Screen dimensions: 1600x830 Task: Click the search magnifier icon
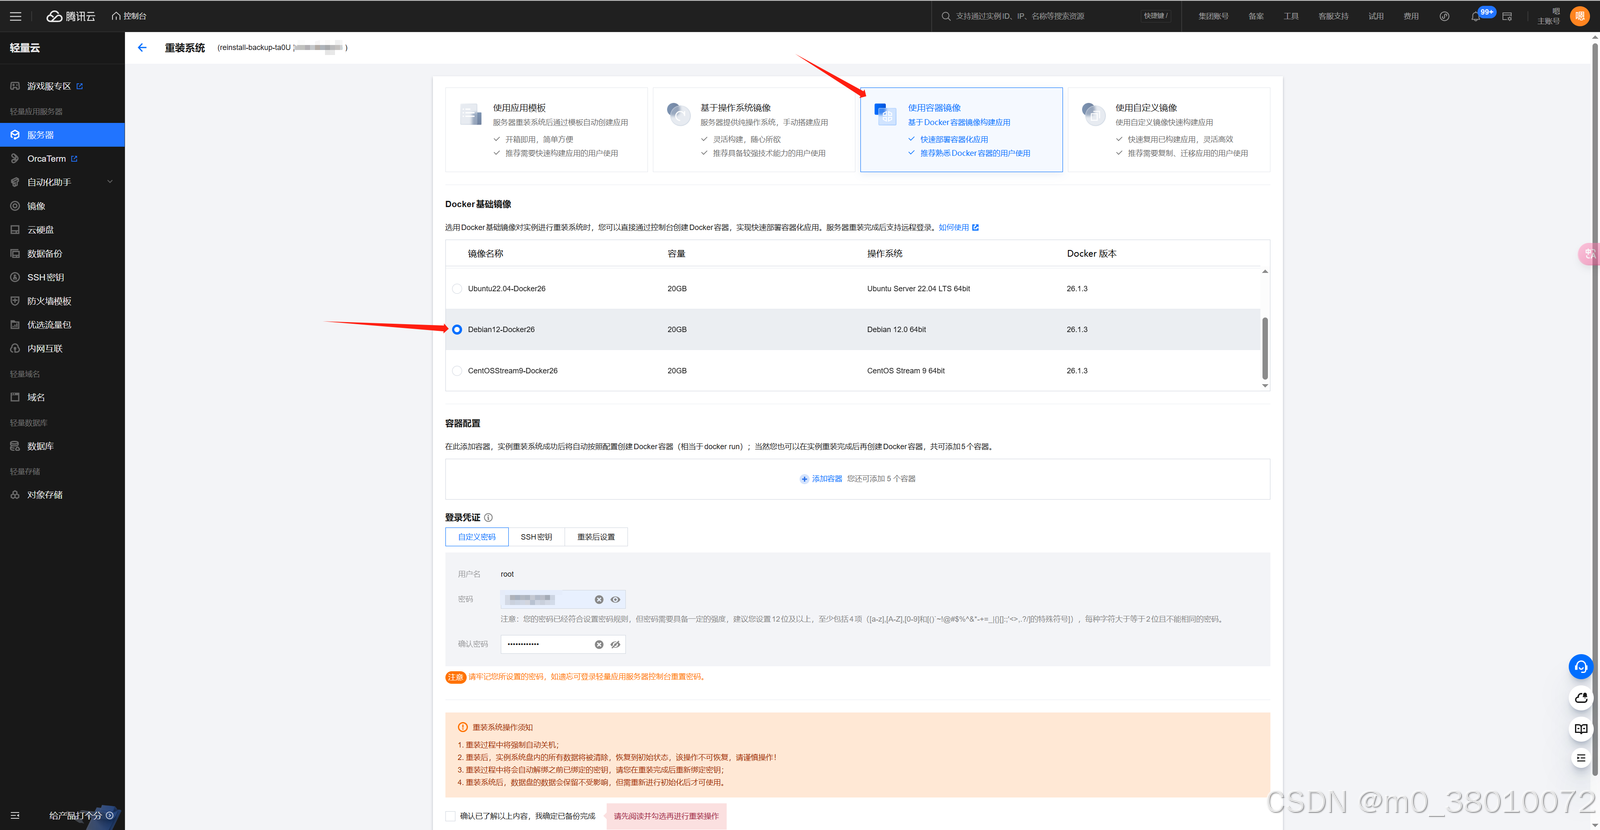tap(946, 16)
